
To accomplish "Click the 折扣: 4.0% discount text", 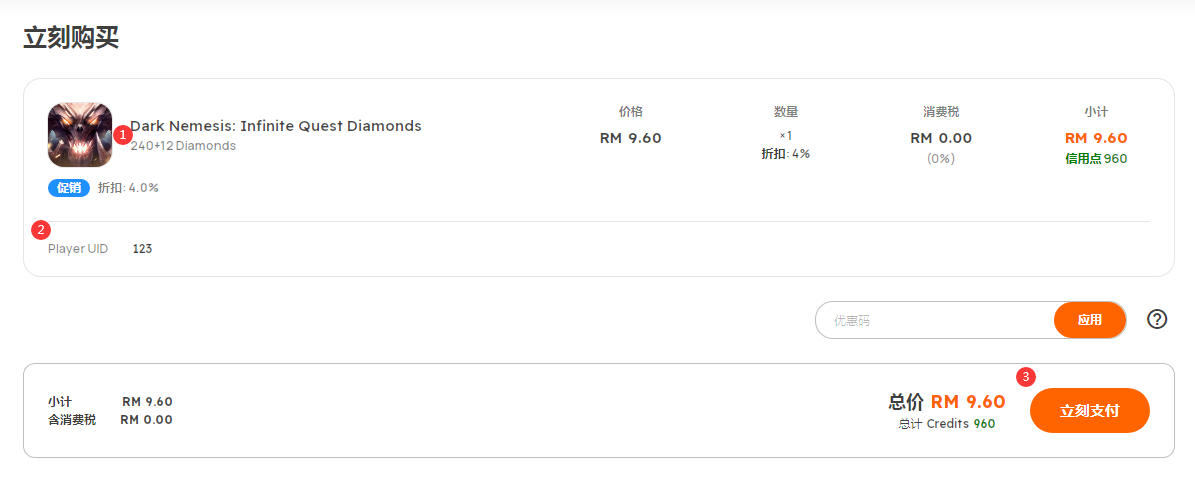I will coord(128,187).
